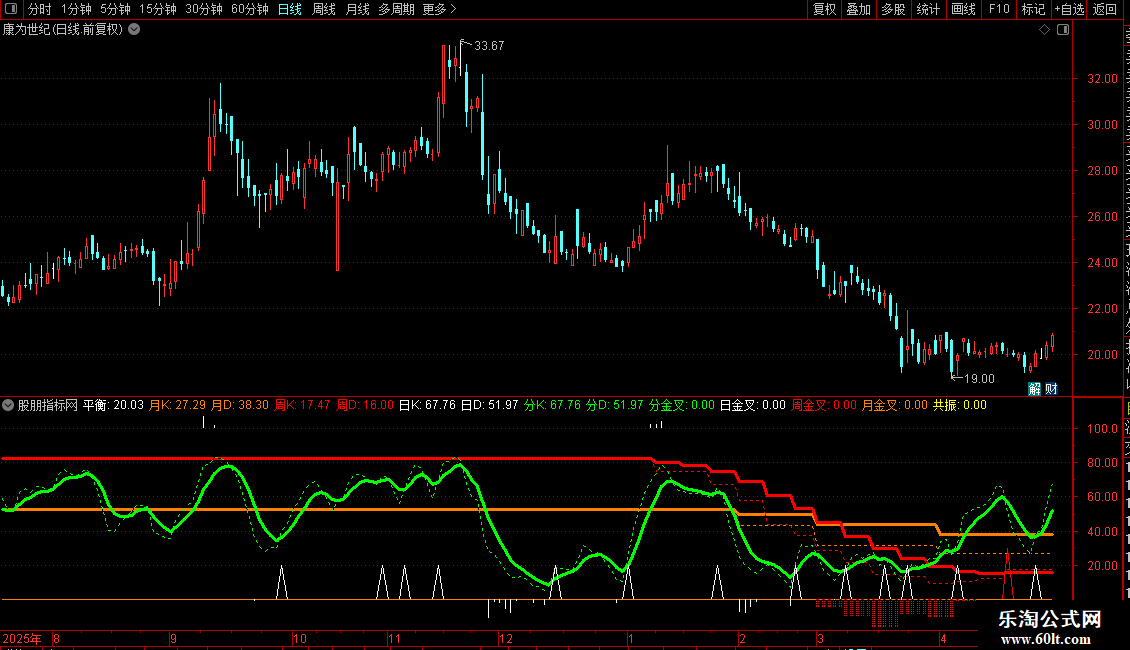Screen dimensions: 1130x650
Task: Open the indicator dropdown beside 股朋指标网
Action: (x=8, y=405)
